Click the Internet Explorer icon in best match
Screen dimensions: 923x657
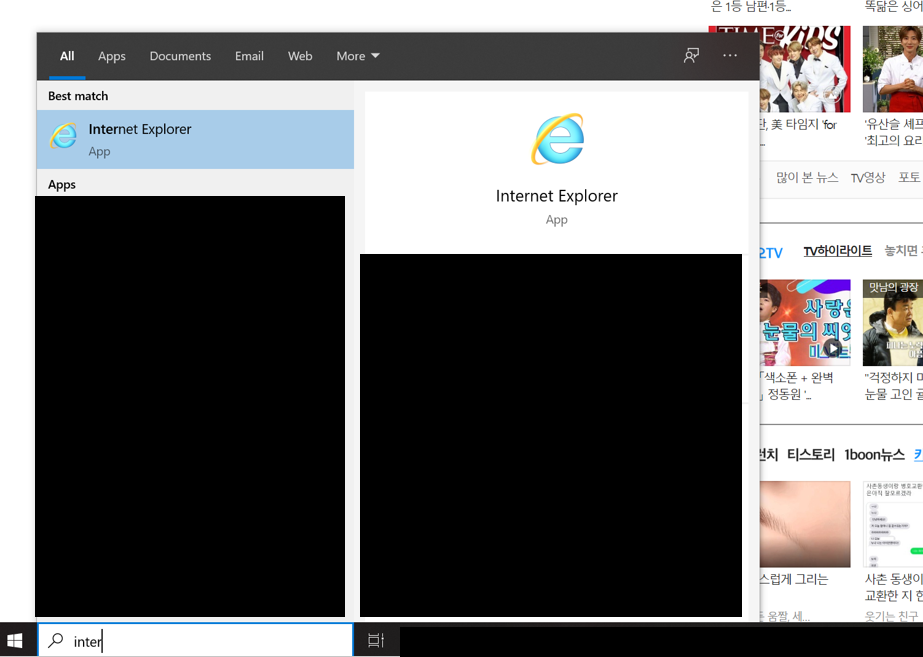coord(64,136)
